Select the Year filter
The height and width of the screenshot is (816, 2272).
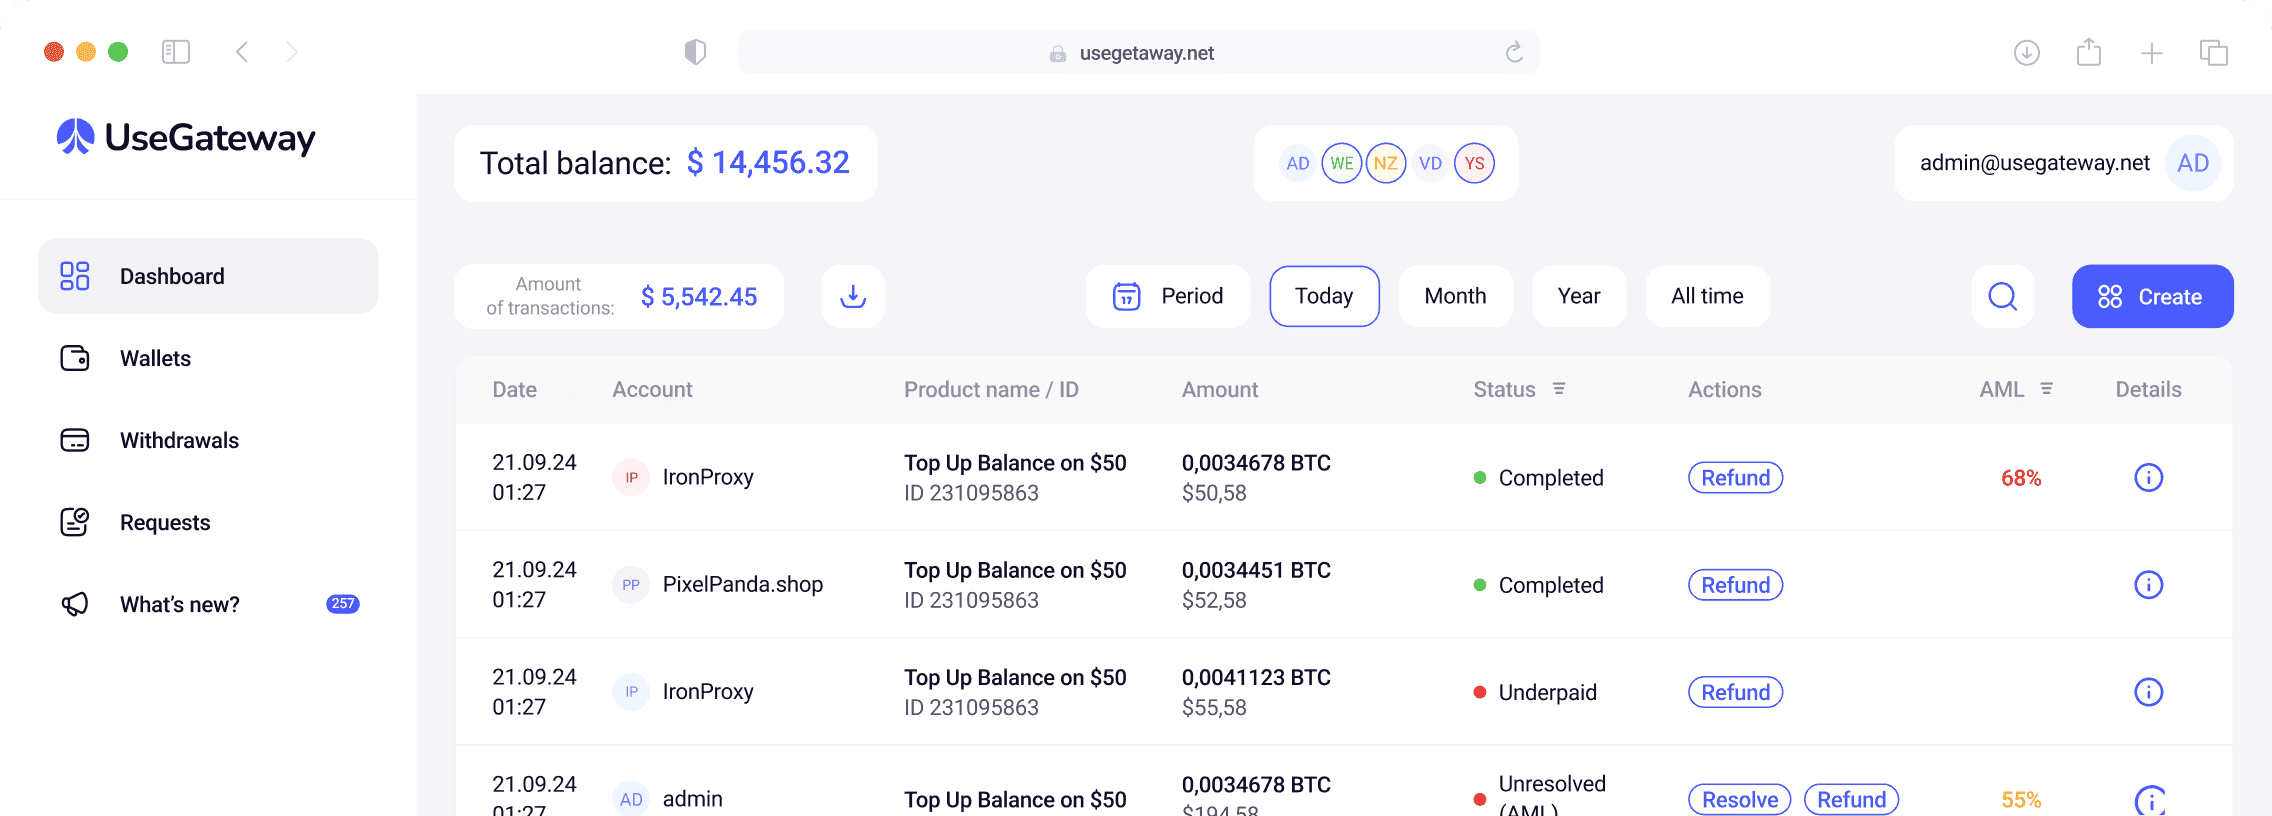1579,296
